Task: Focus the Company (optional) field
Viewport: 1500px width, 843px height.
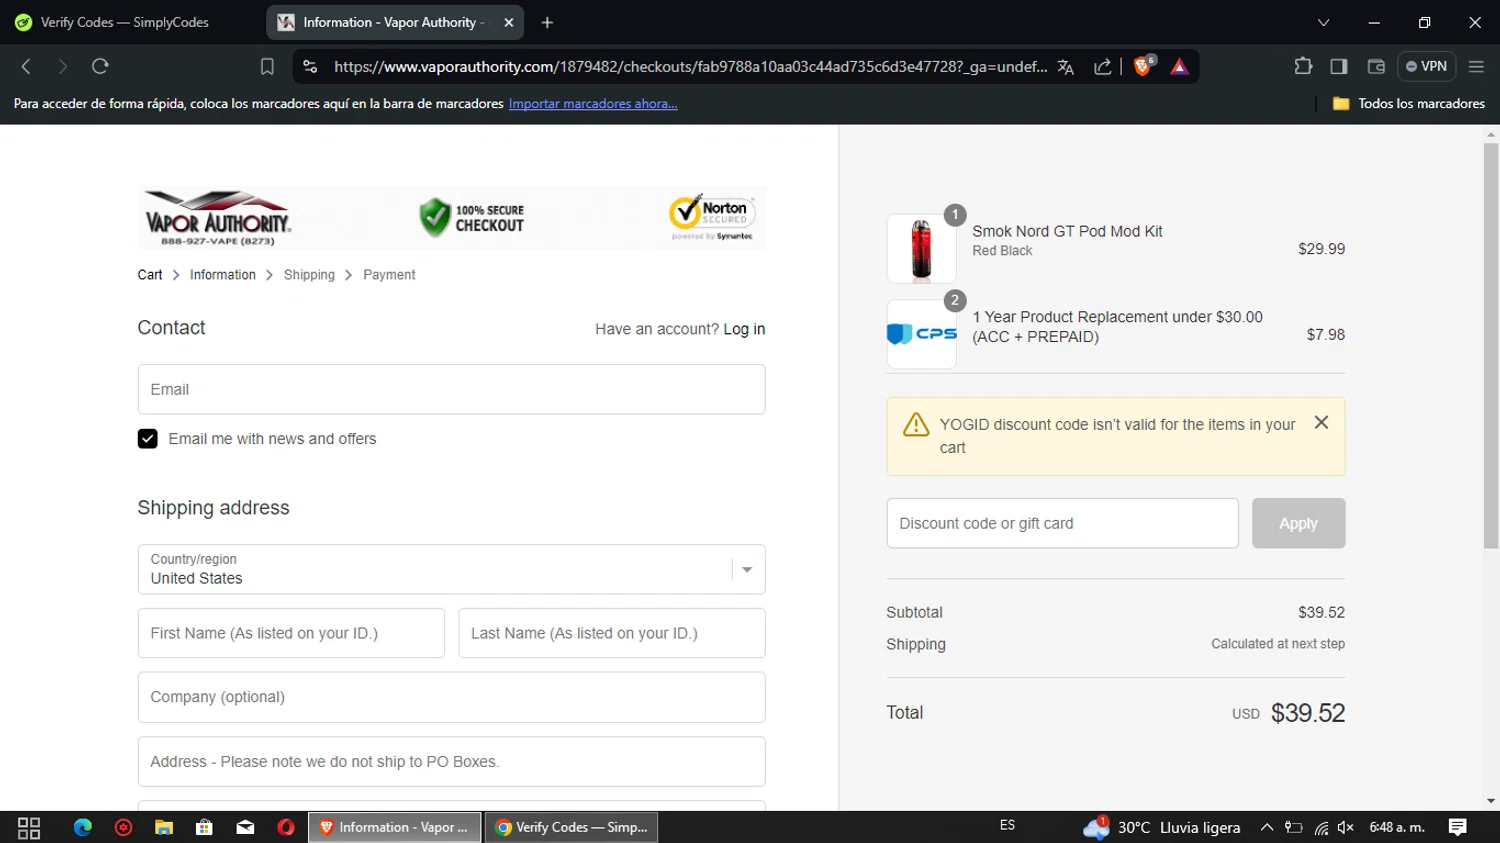Action: pyautogui.click(x=451, y=697)
